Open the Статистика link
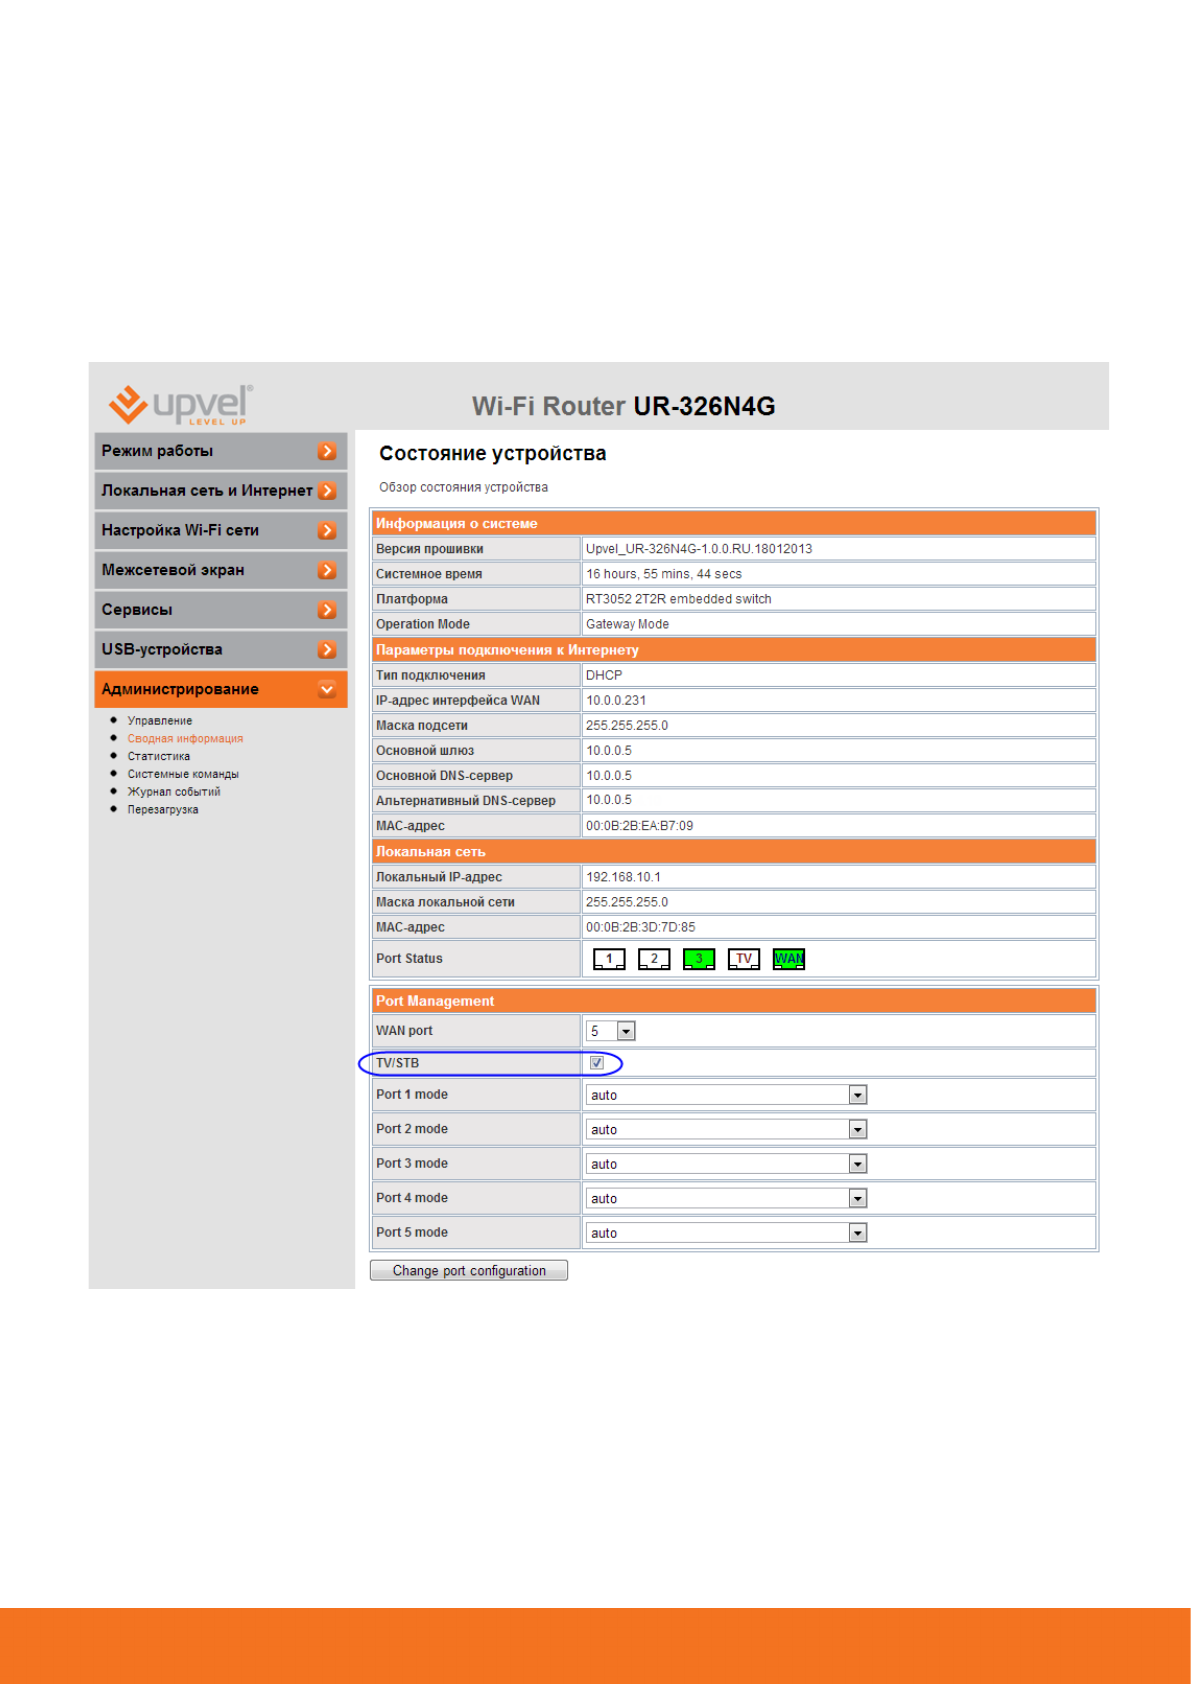The width and height of the screenshot is (1191, 1684). 159,756
